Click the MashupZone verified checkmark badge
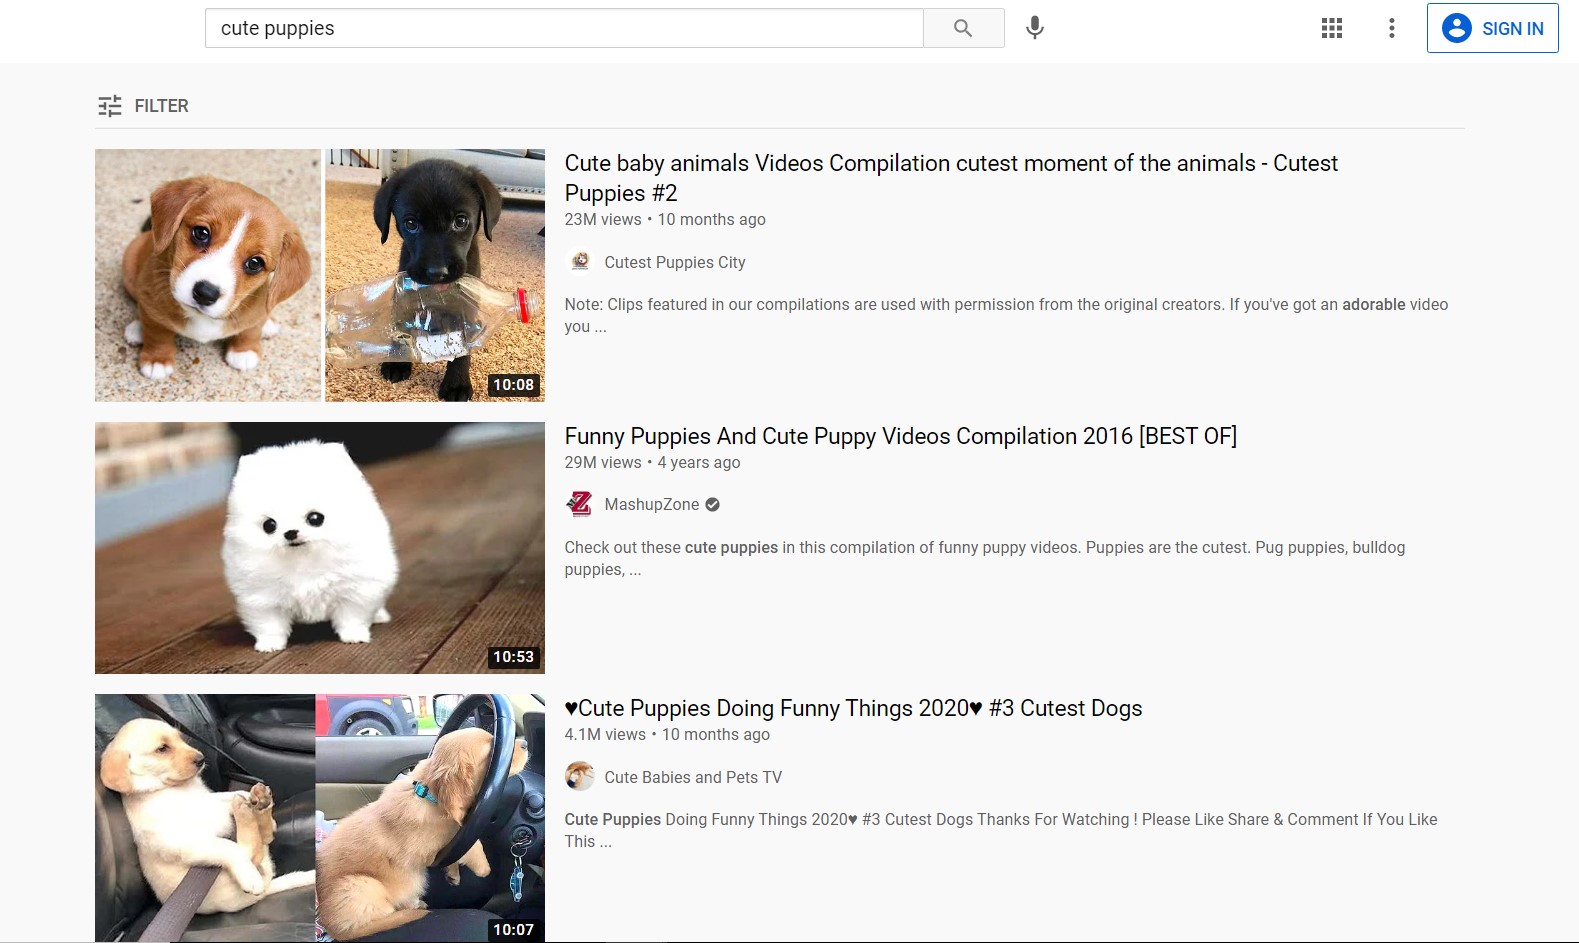 [x=712, y=505]
